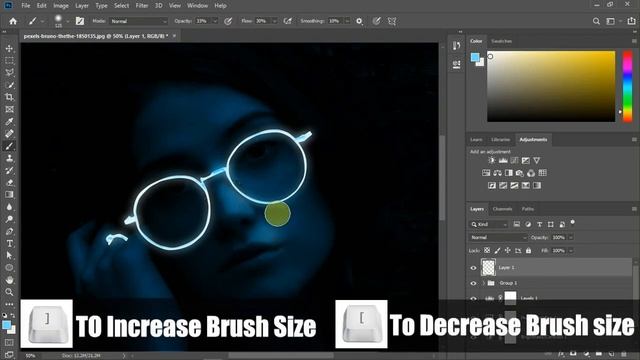The height and width of the screenshot is (360, 640).
Task: Add a Color Balance adjustment
Action: (x=497, y=173)
